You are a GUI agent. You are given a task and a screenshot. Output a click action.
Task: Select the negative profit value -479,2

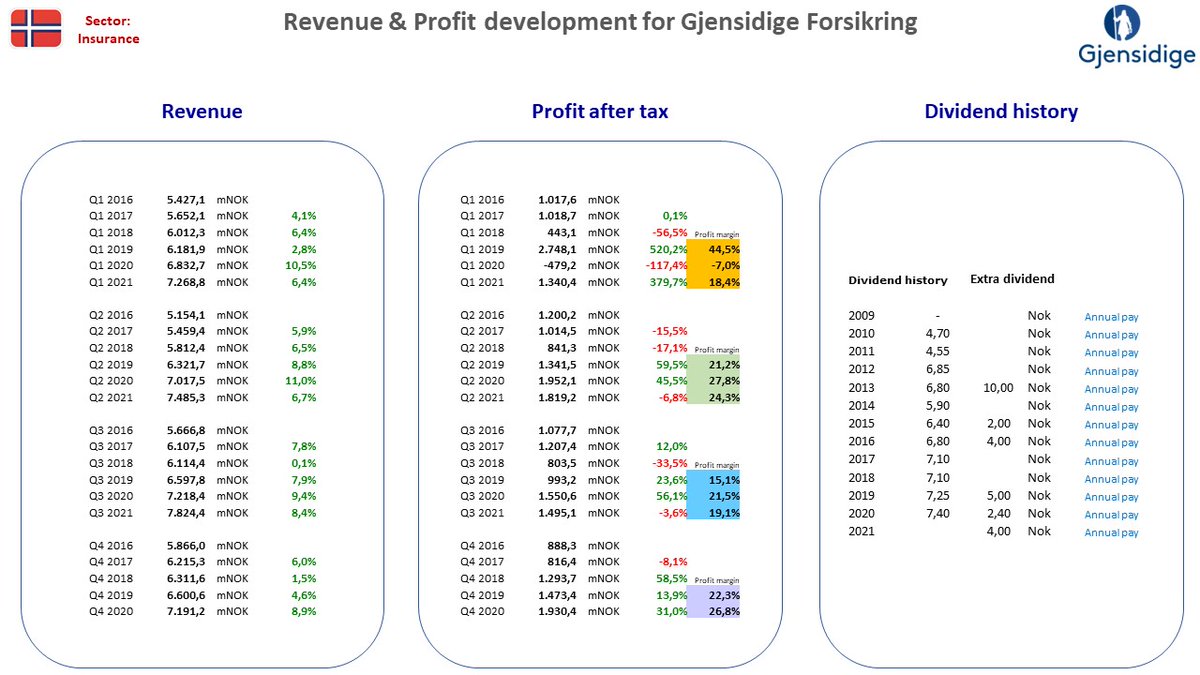pyautogui.click(x=561, y=265)
